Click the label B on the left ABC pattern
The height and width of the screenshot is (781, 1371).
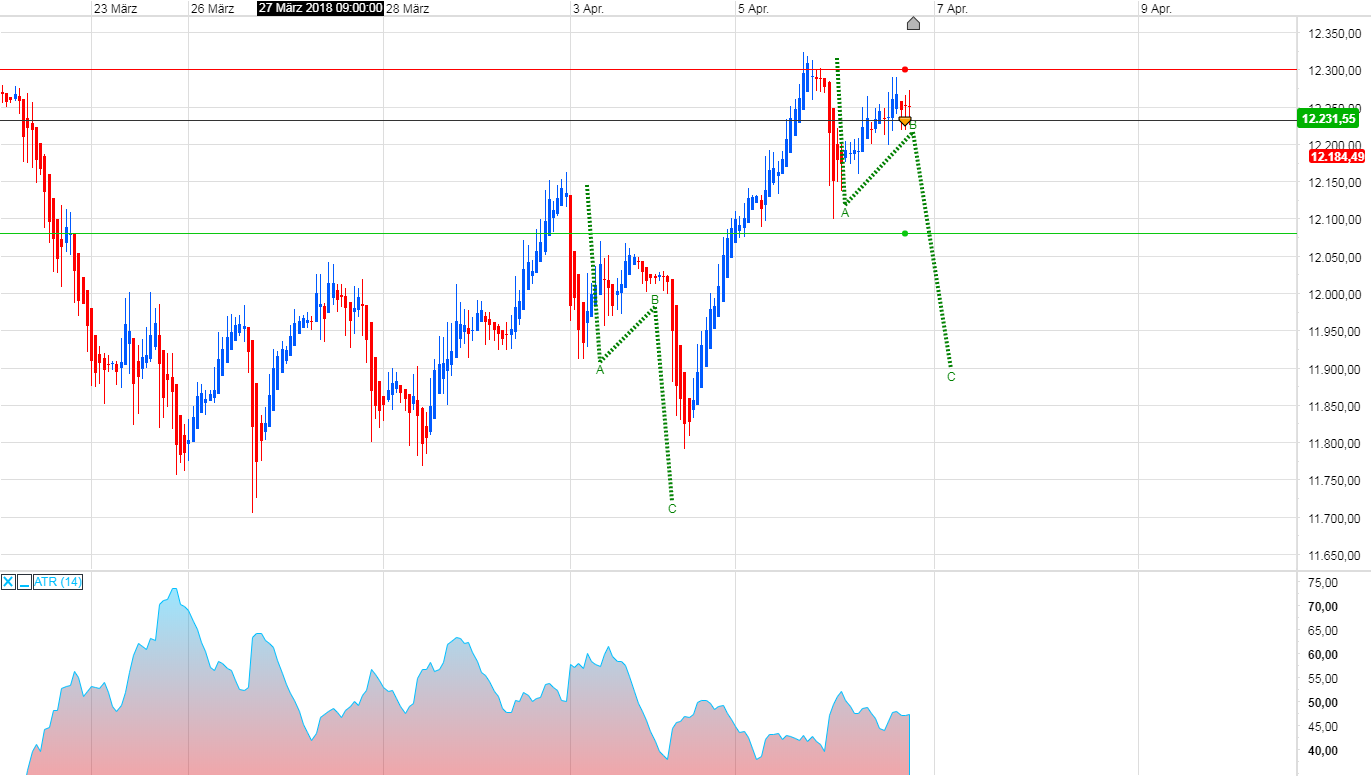[653, 297]
